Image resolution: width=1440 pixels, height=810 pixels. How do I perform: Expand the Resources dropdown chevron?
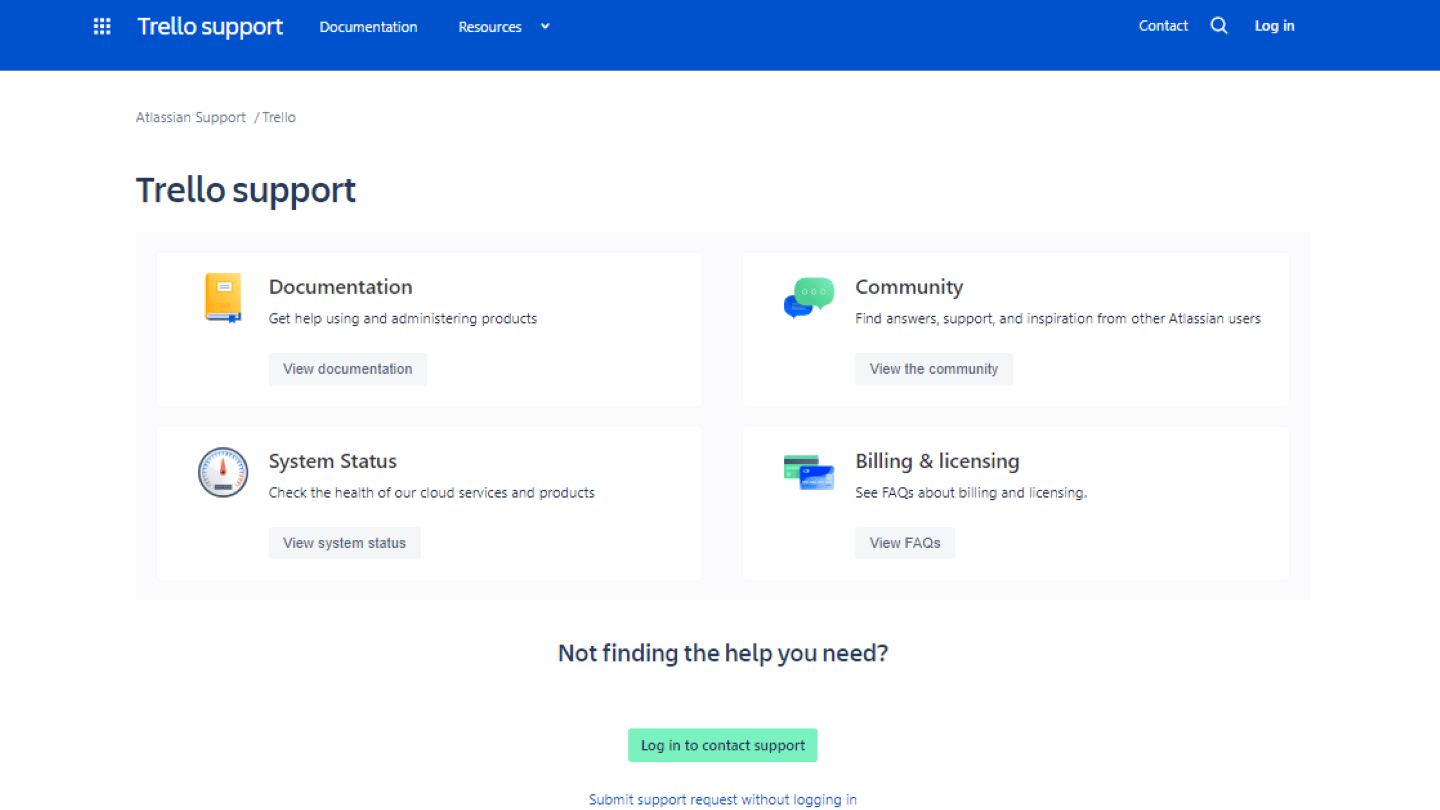coord(545,27)
